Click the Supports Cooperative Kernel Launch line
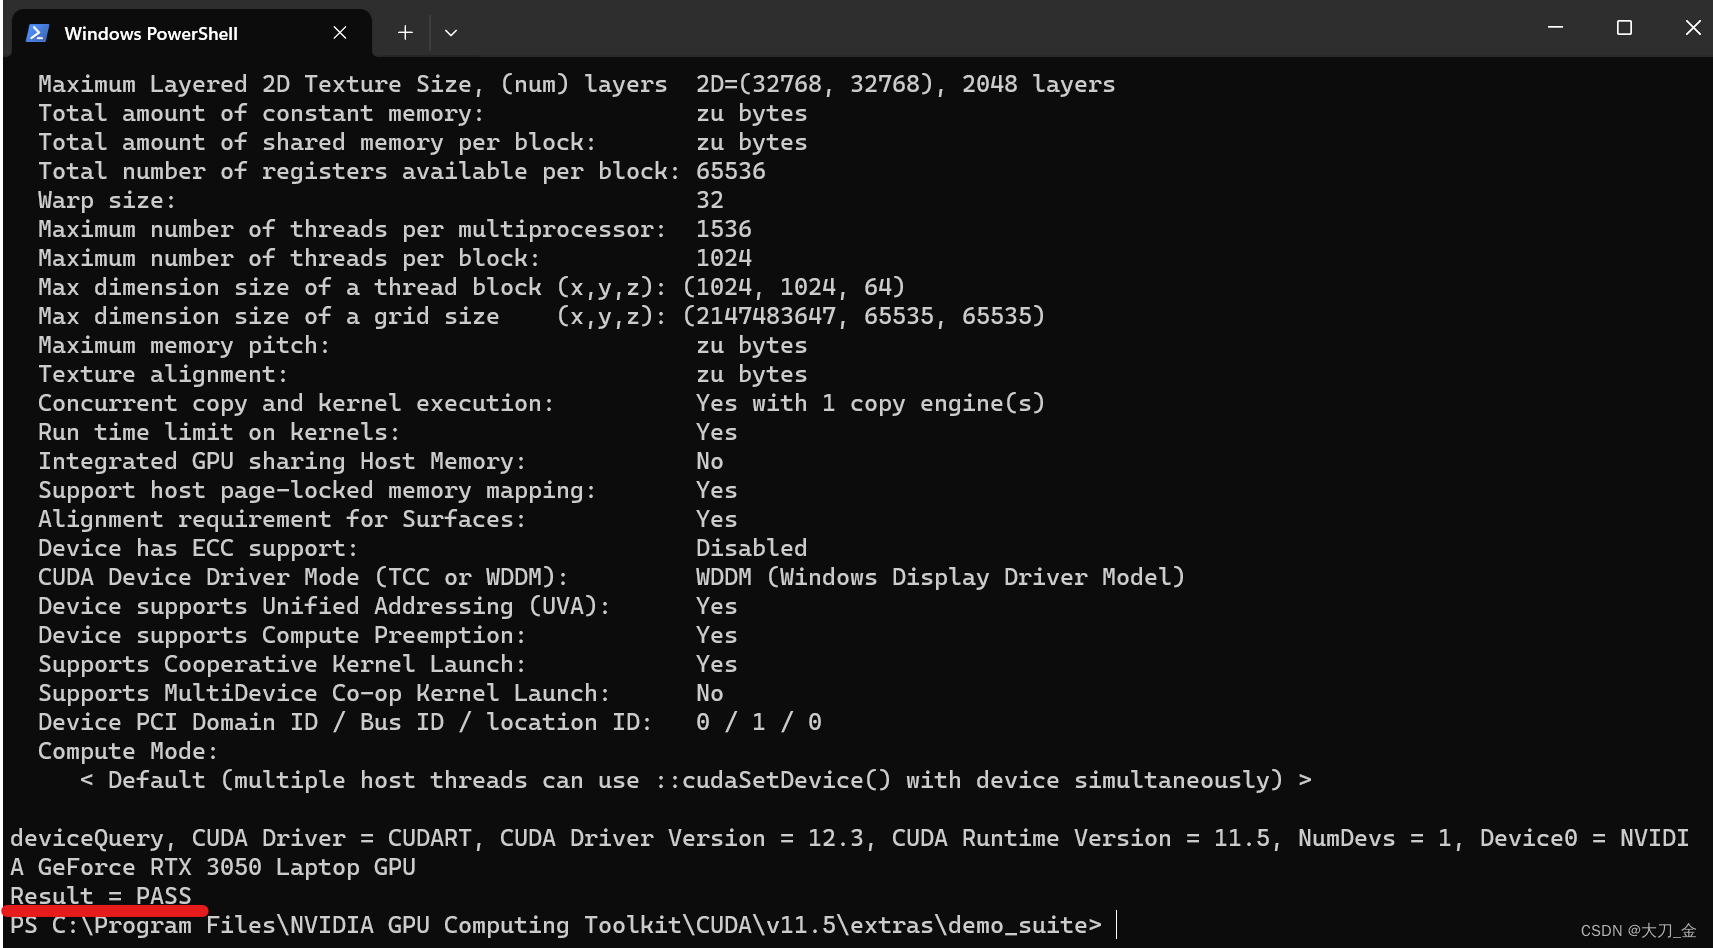This screenshot has height=948, width=1713. click(280, 663)
